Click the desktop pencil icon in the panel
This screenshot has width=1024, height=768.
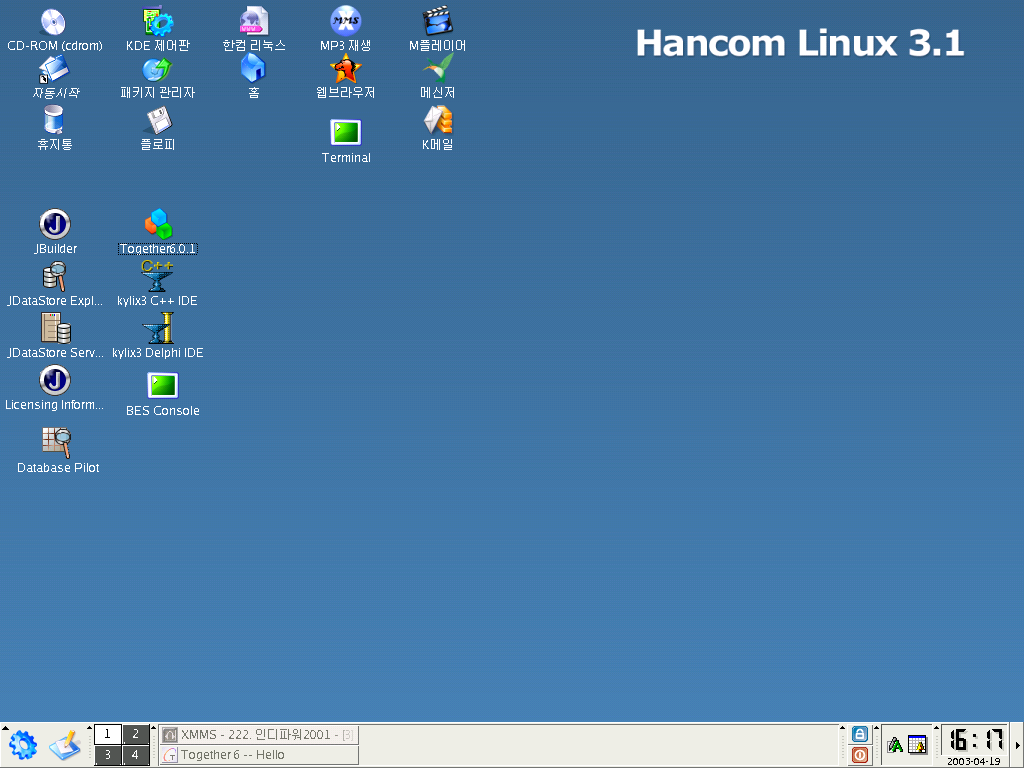coord(65,745)
